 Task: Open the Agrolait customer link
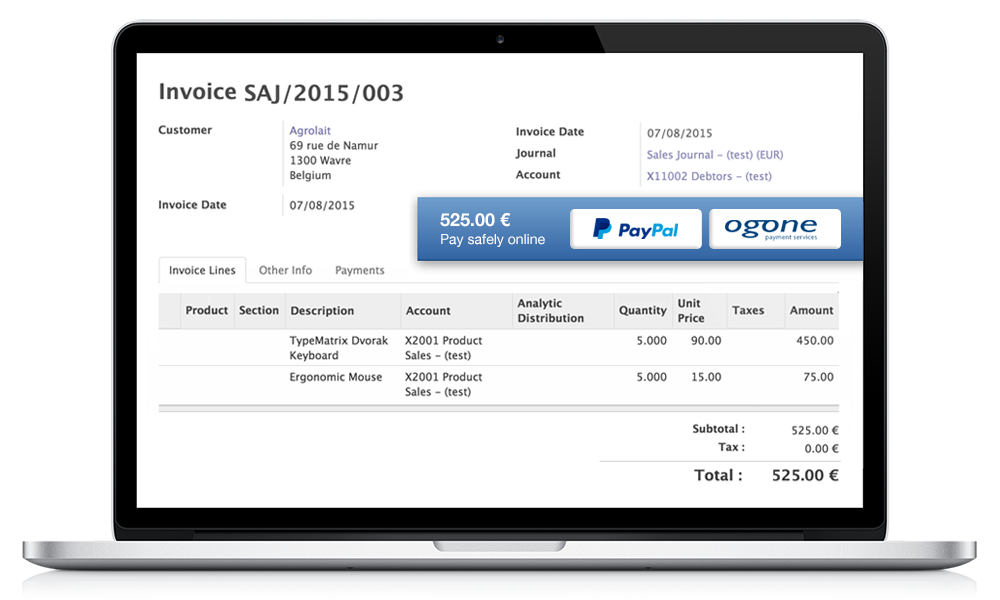coord(310,131)
